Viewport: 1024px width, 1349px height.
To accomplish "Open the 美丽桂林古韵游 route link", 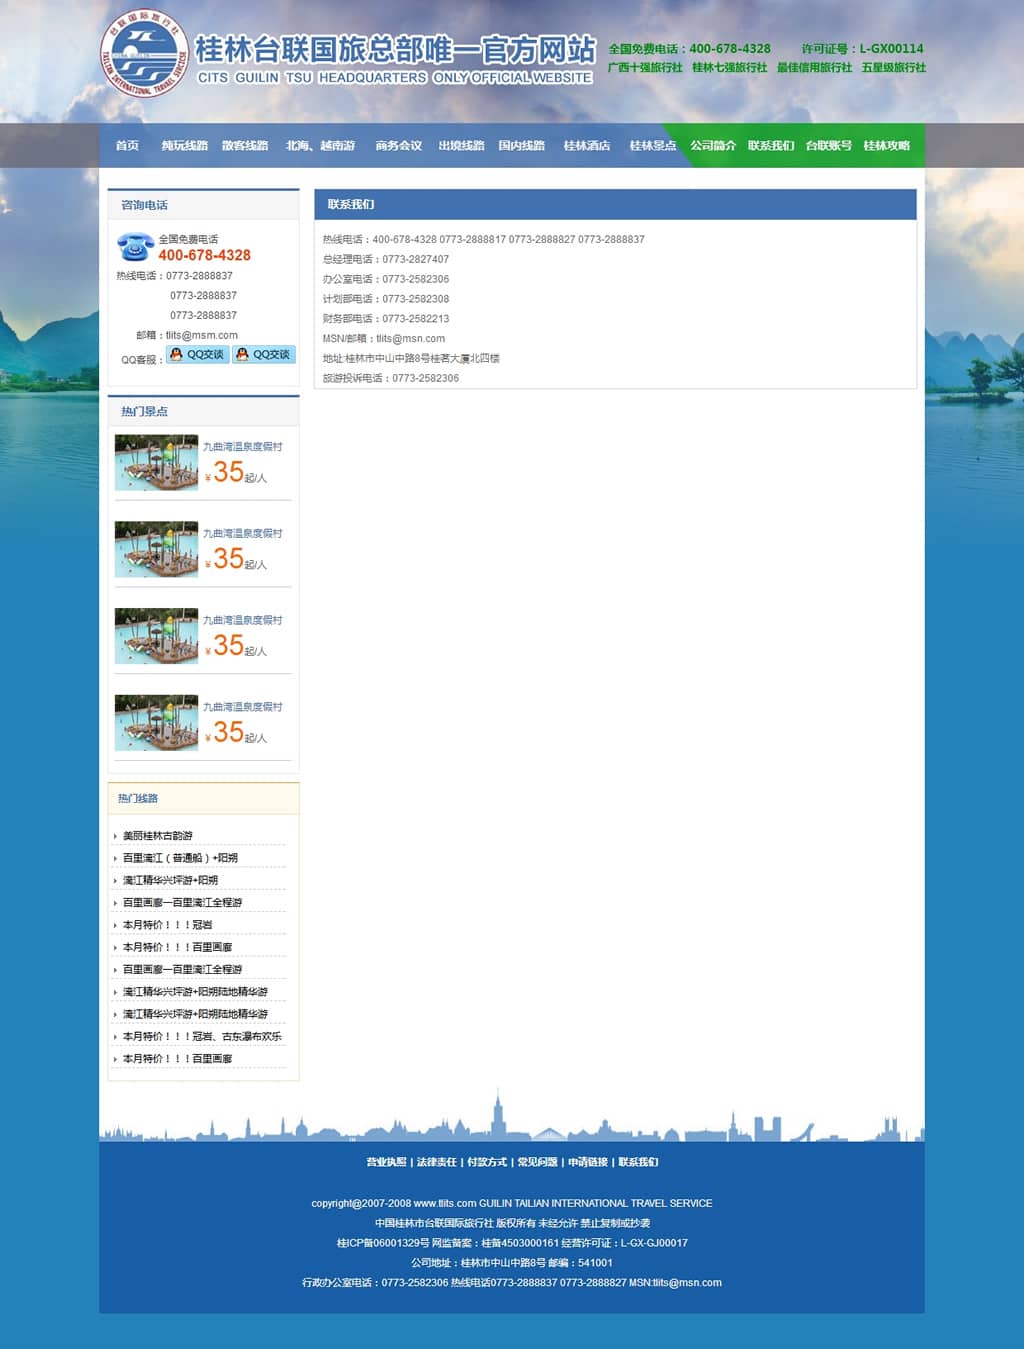I will (x=158, y=836).
